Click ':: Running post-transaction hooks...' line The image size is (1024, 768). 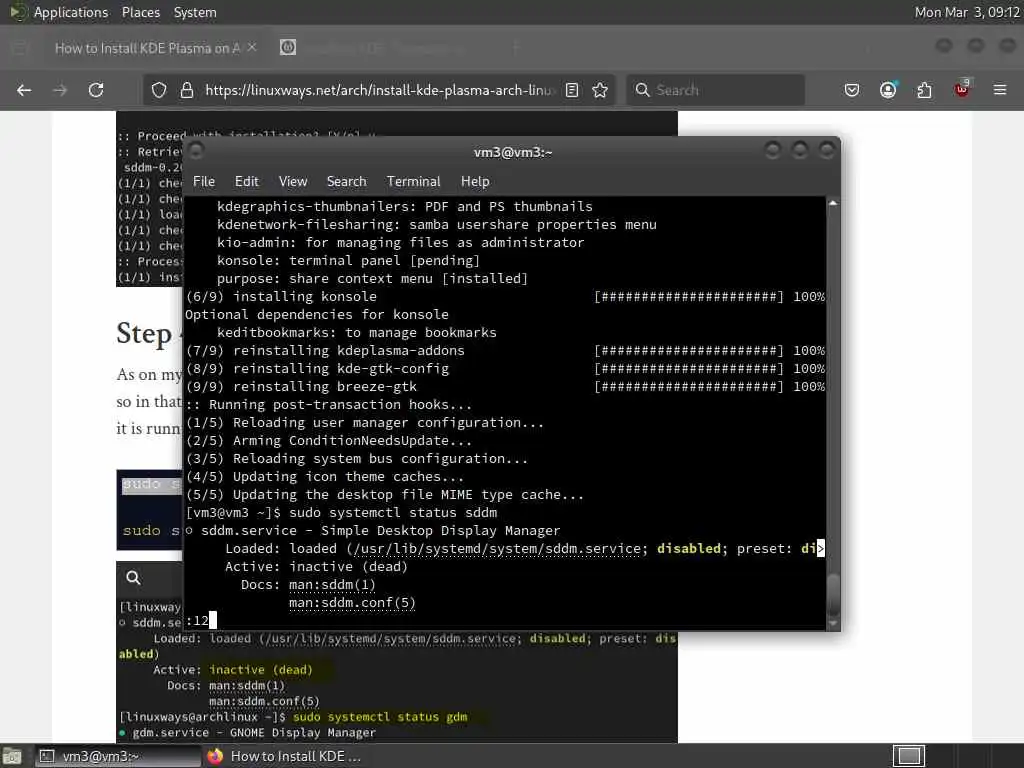(328, 405)
